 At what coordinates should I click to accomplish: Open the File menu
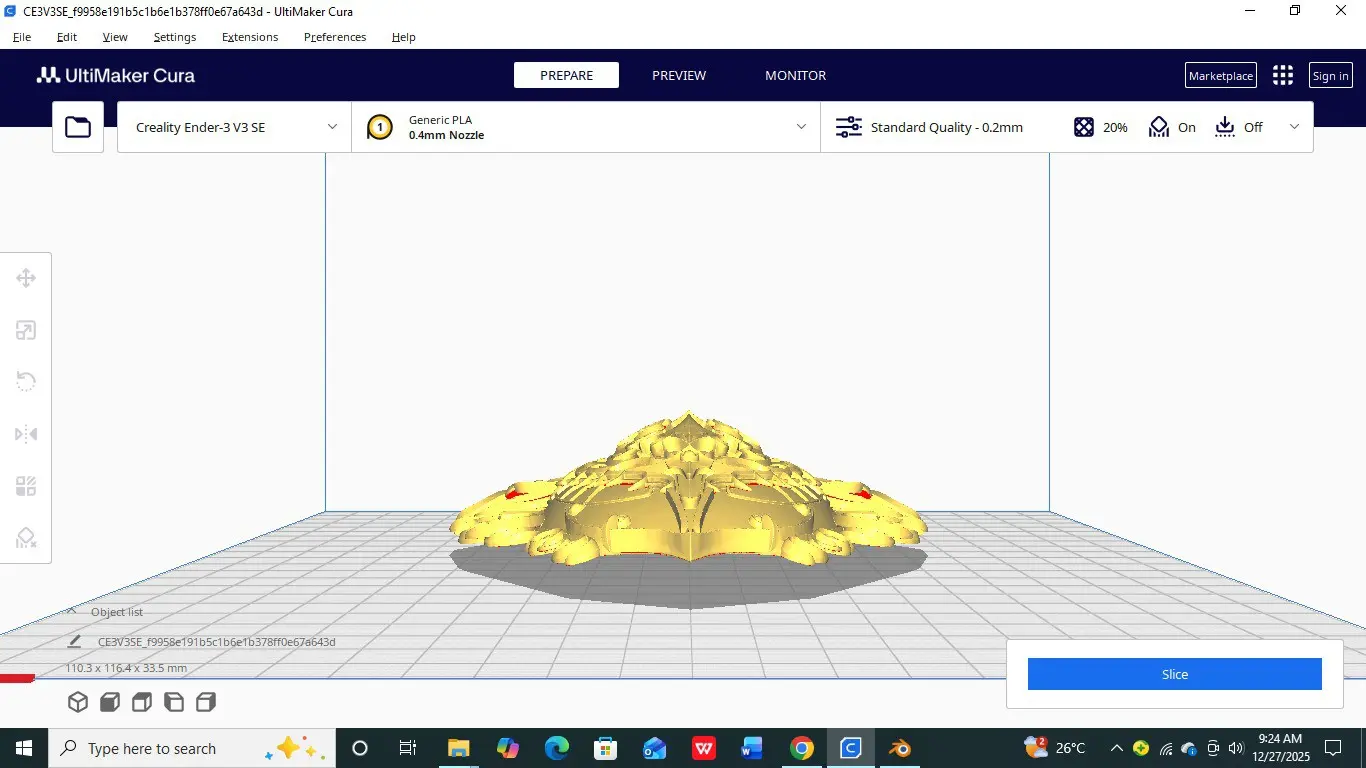point(22,37)
